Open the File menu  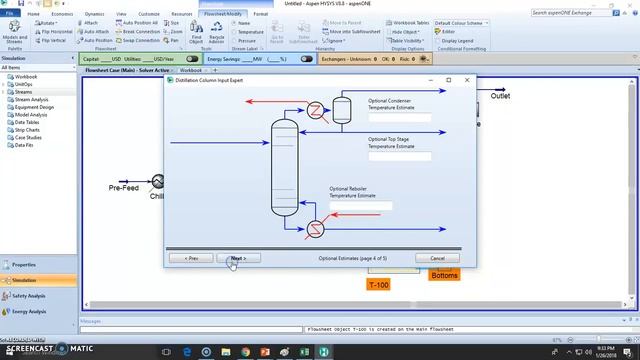(x=10, y=13)
